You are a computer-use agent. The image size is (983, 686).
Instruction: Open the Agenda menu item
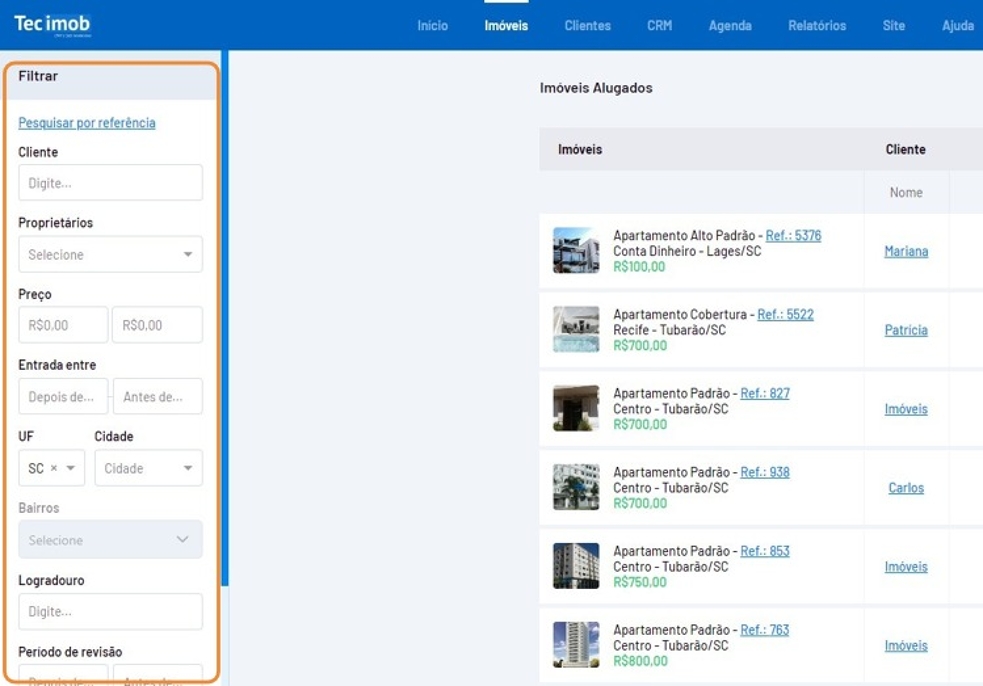point(730,26)
